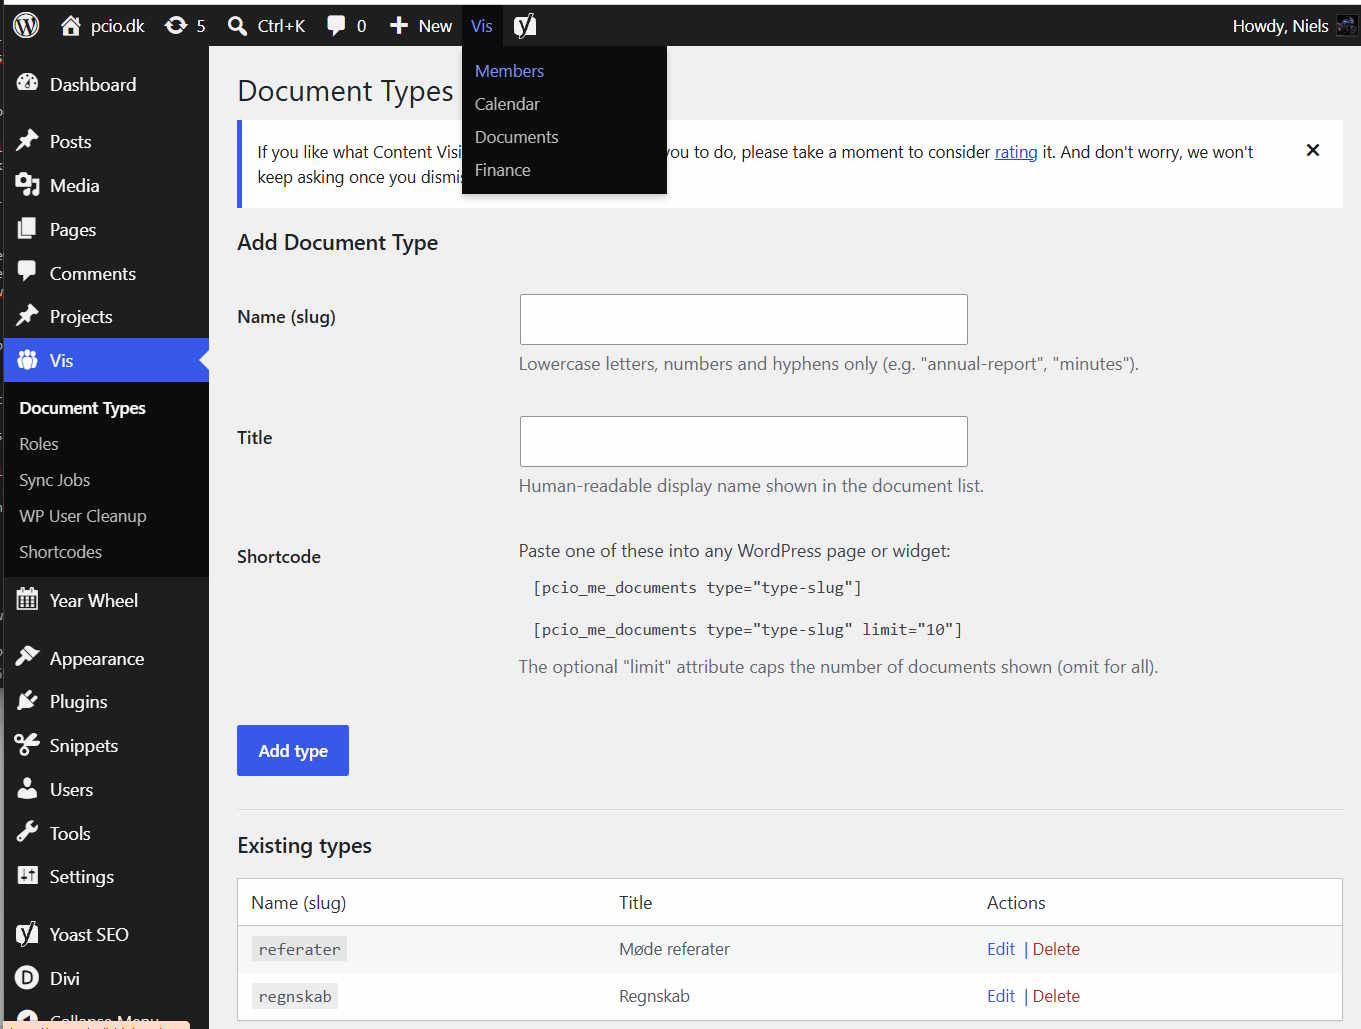Click the Comments icon in sidebar
This screenshot has width=1361, height=1029.
[x=27, y=272]
